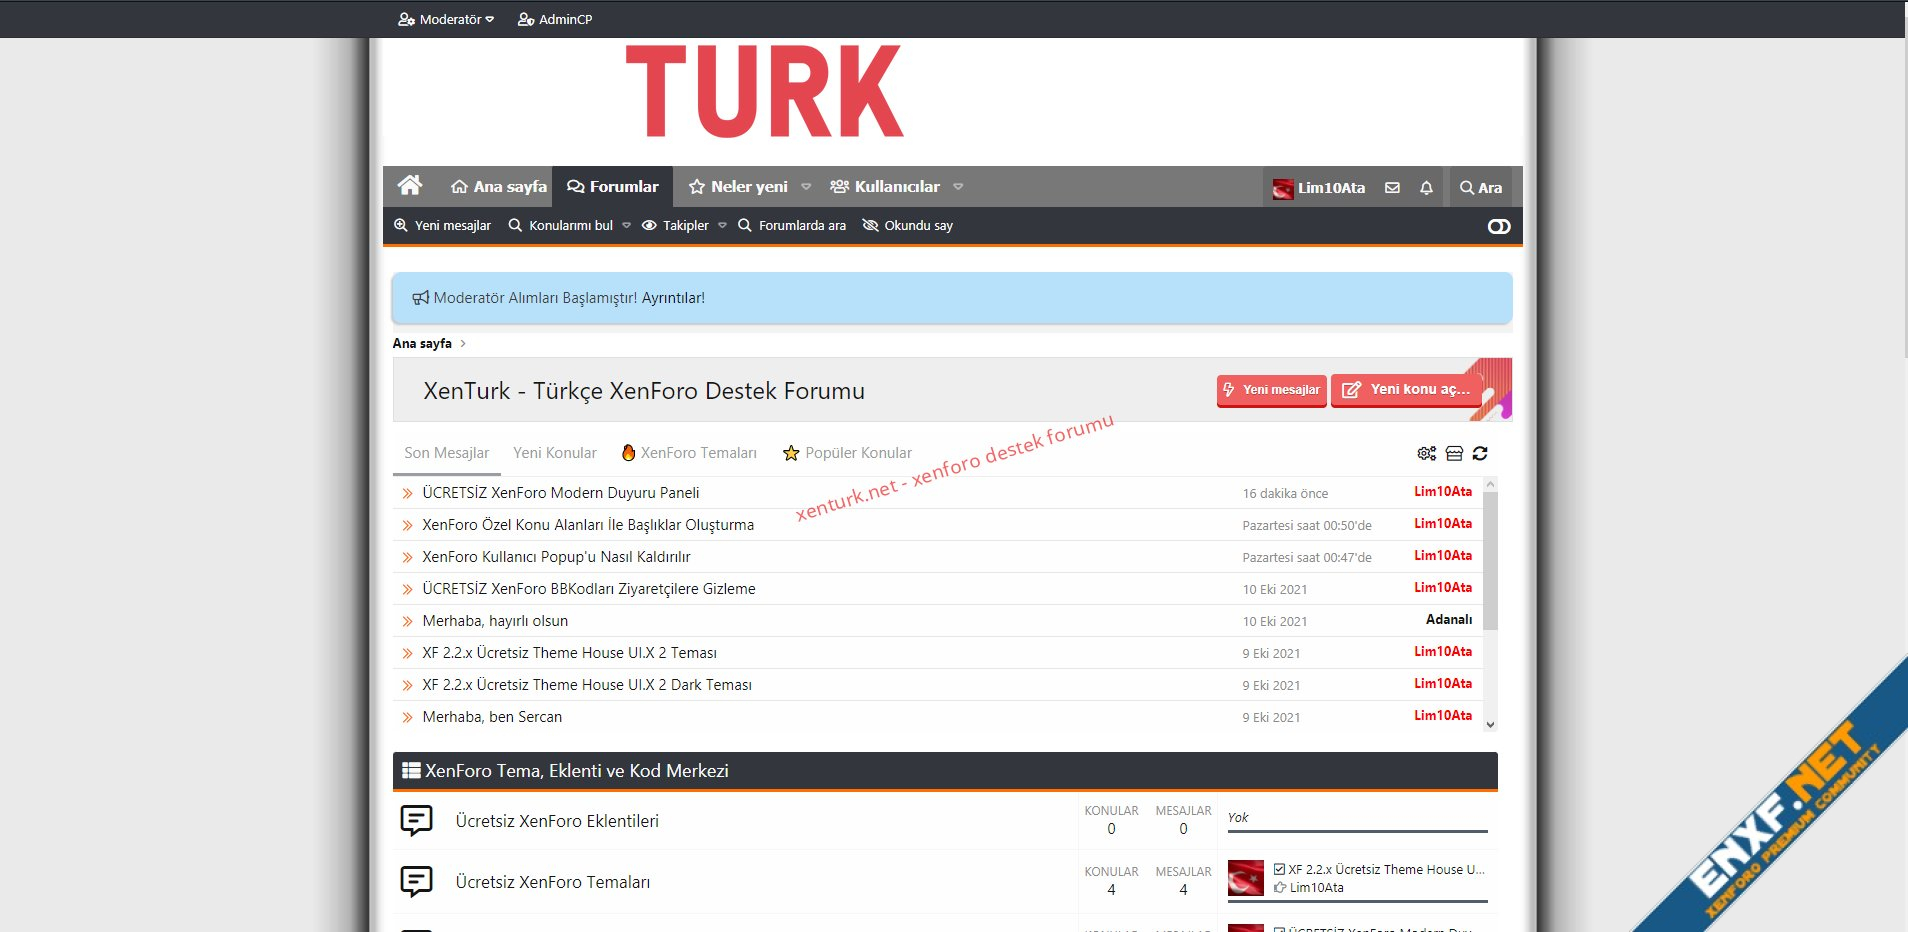Click Lim10Ata's flag avatar in the navbar

[1282, 188]
